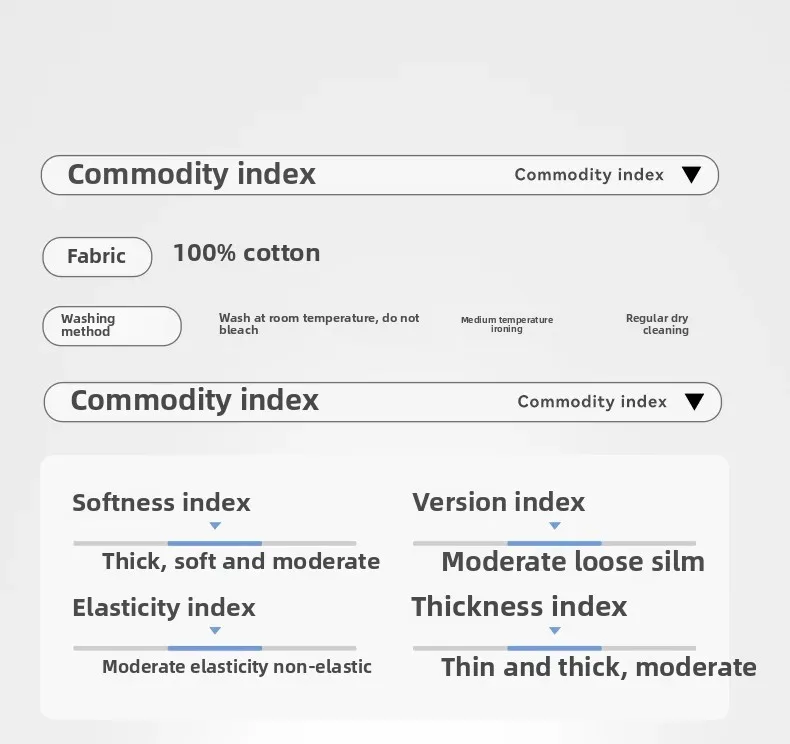Click the "Regular dry cleaning" label

coord(658,324)
